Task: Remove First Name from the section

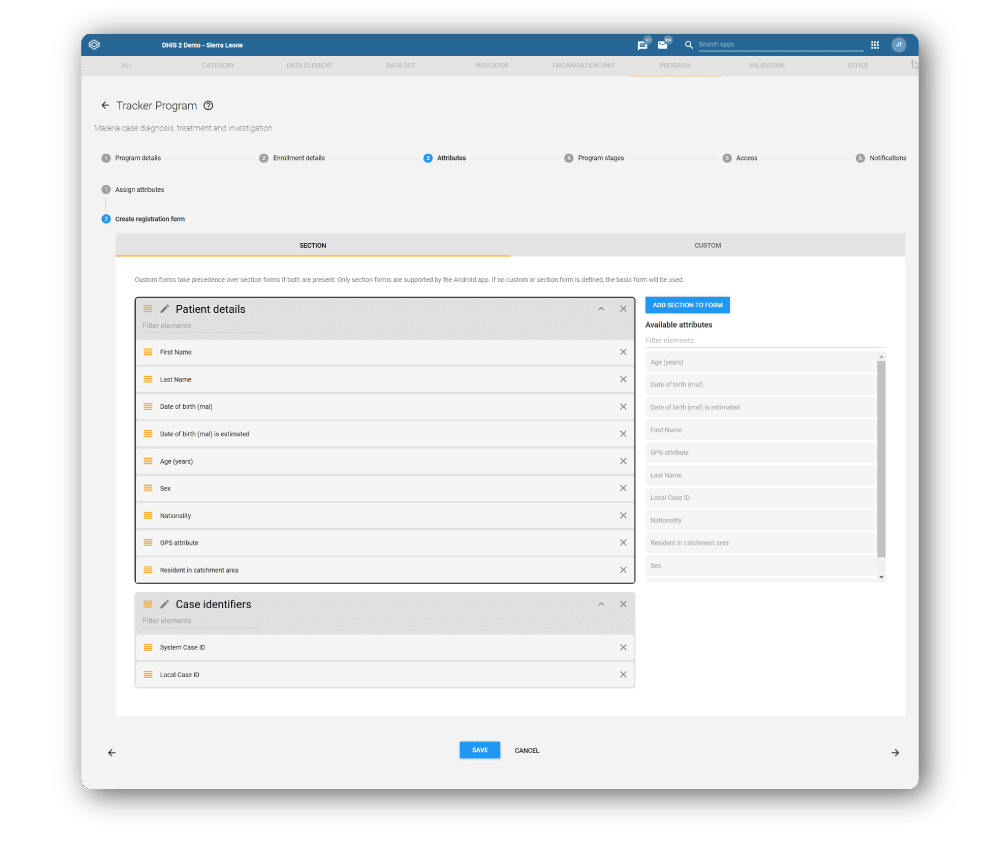Action: (623, 352)
